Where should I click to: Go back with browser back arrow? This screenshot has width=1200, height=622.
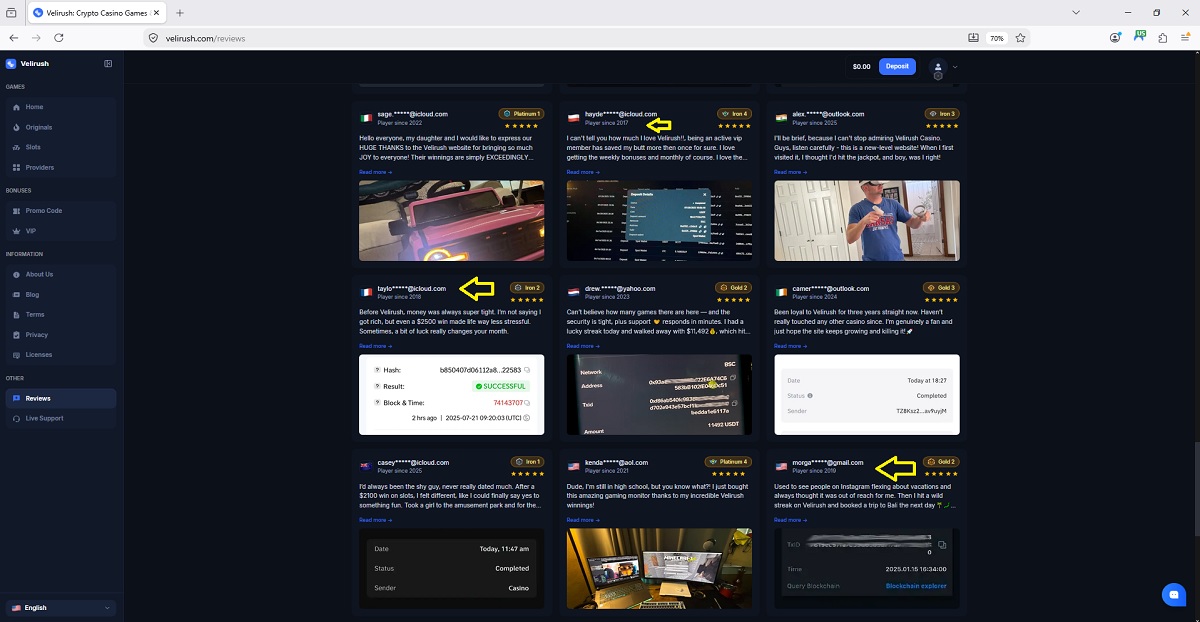(x=14, y=38)
